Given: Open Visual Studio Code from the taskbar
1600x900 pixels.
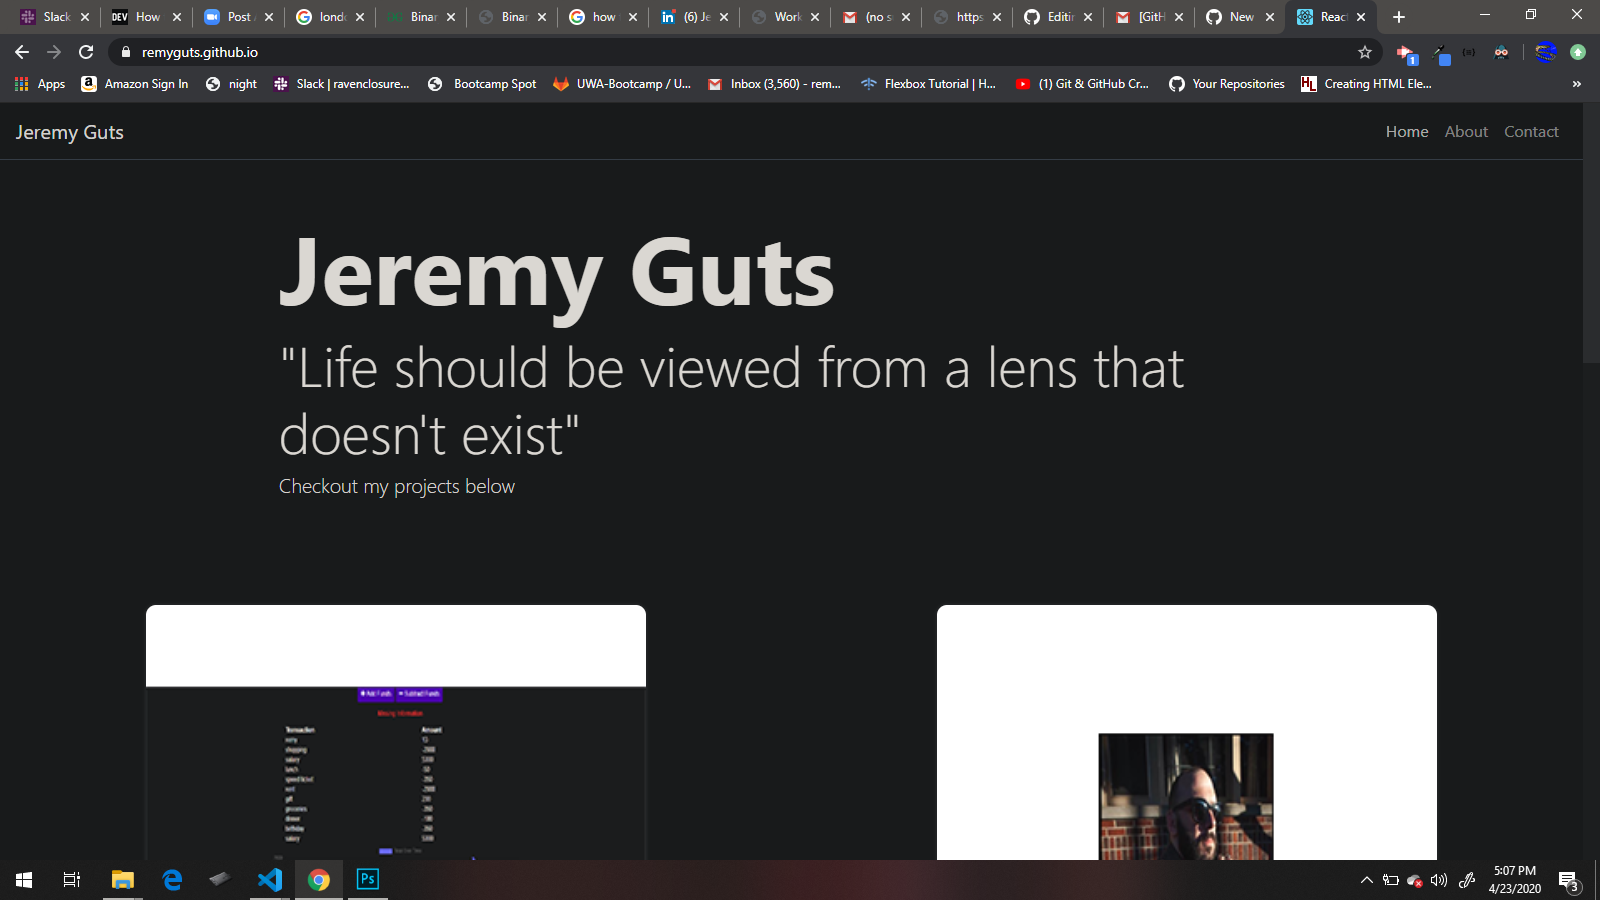Looking at the screenshot, I should click(270, 880).
